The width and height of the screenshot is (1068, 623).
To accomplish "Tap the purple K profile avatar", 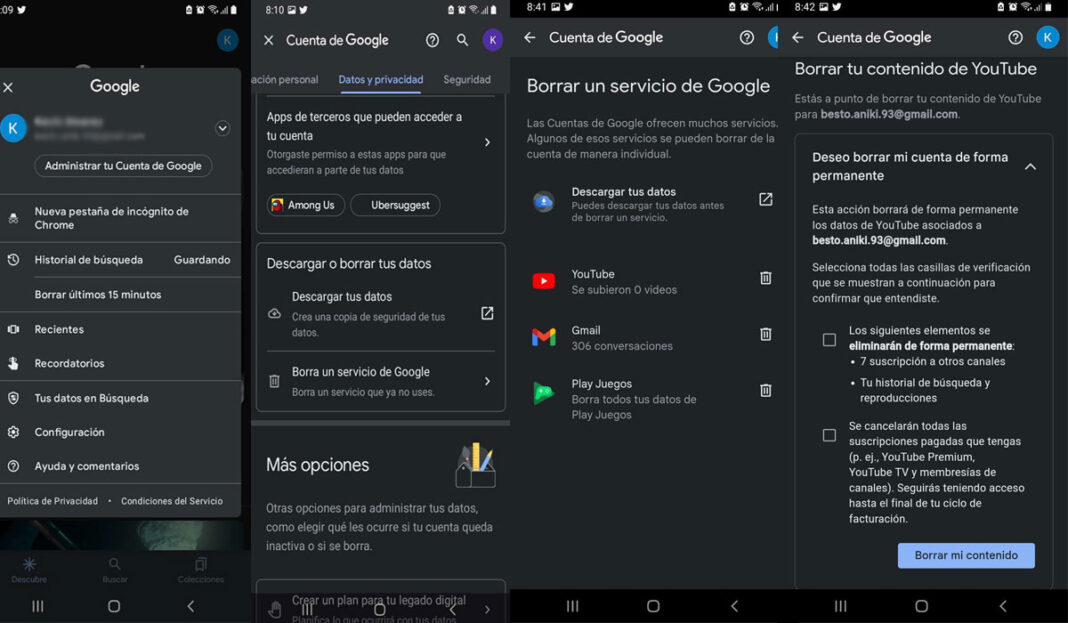I will pyautogui.click(x=492, y=40).
